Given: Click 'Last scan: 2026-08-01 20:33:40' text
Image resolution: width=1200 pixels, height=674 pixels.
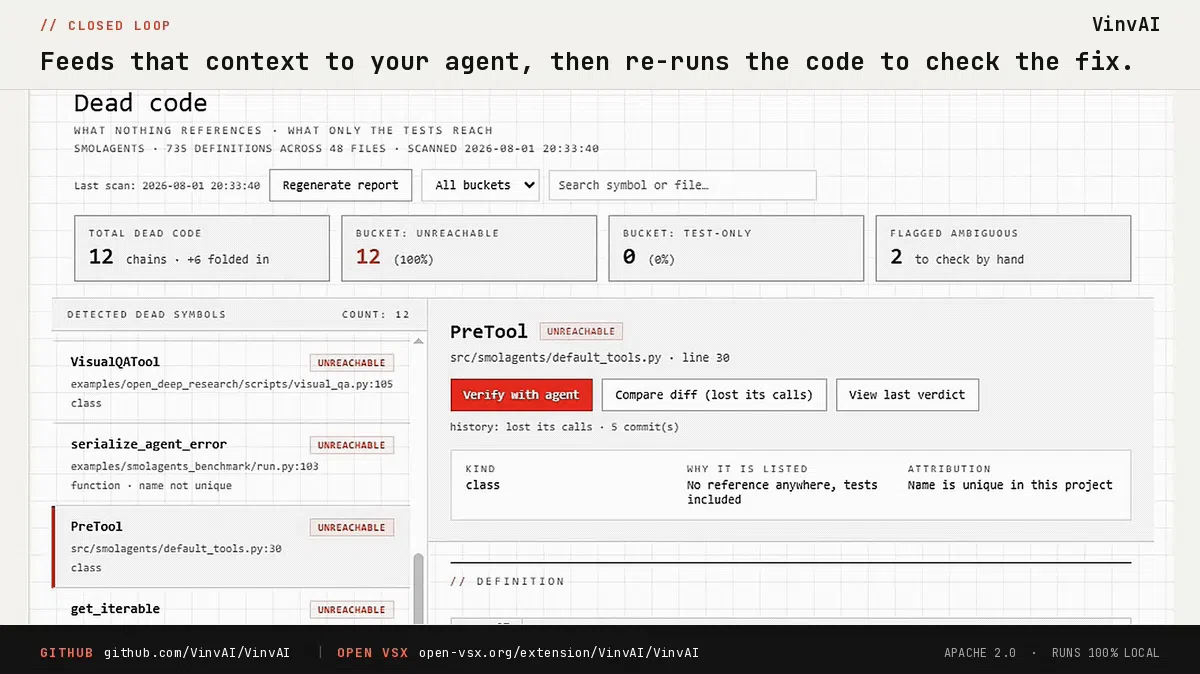Looking at the screenshot, I should coord(167,186).
